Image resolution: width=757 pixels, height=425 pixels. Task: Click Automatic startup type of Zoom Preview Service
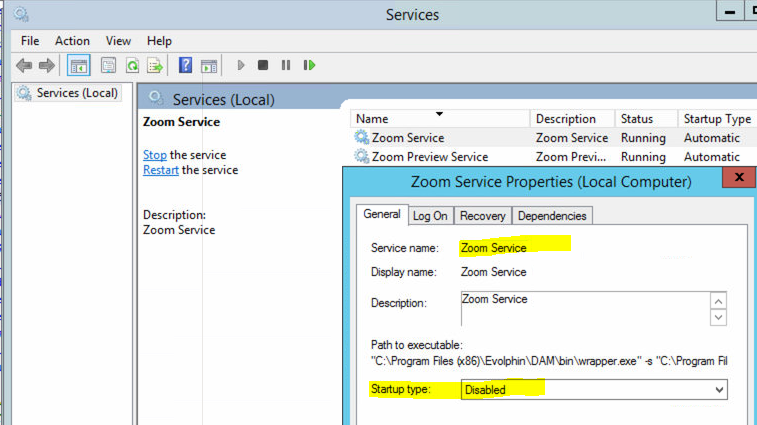pos(712,157)
